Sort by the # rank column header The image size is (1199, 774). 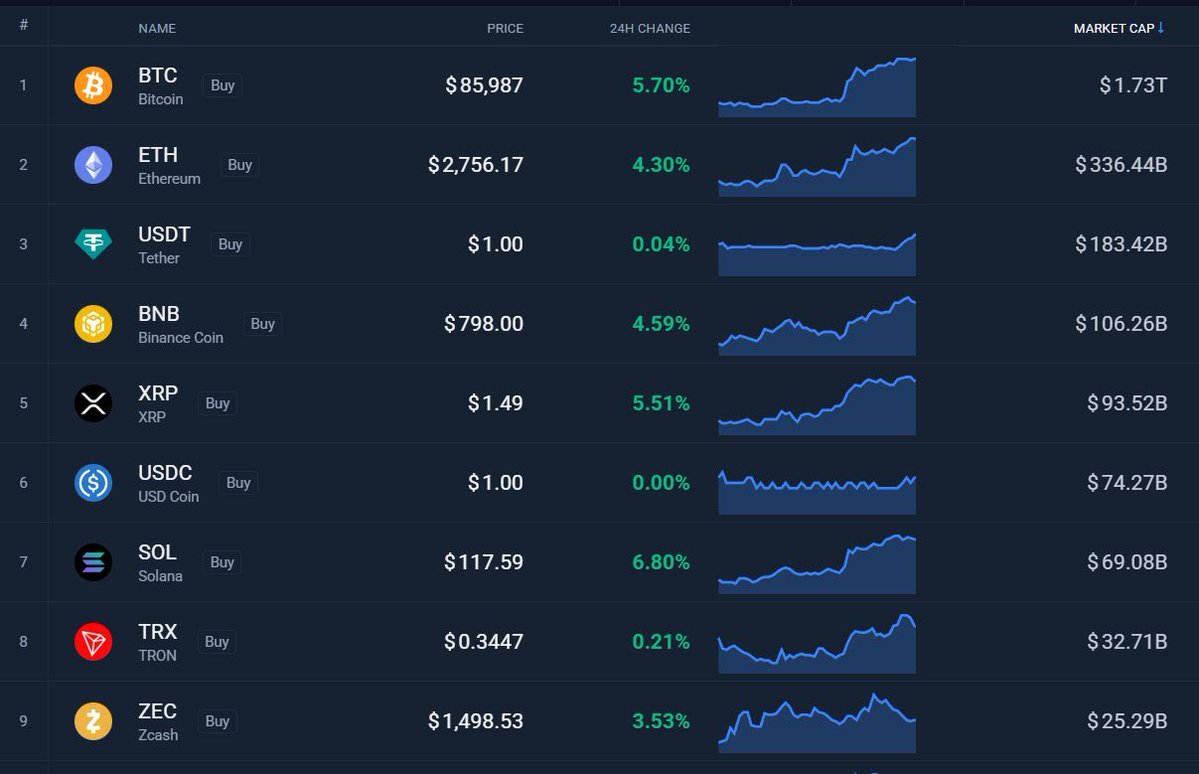24,25
